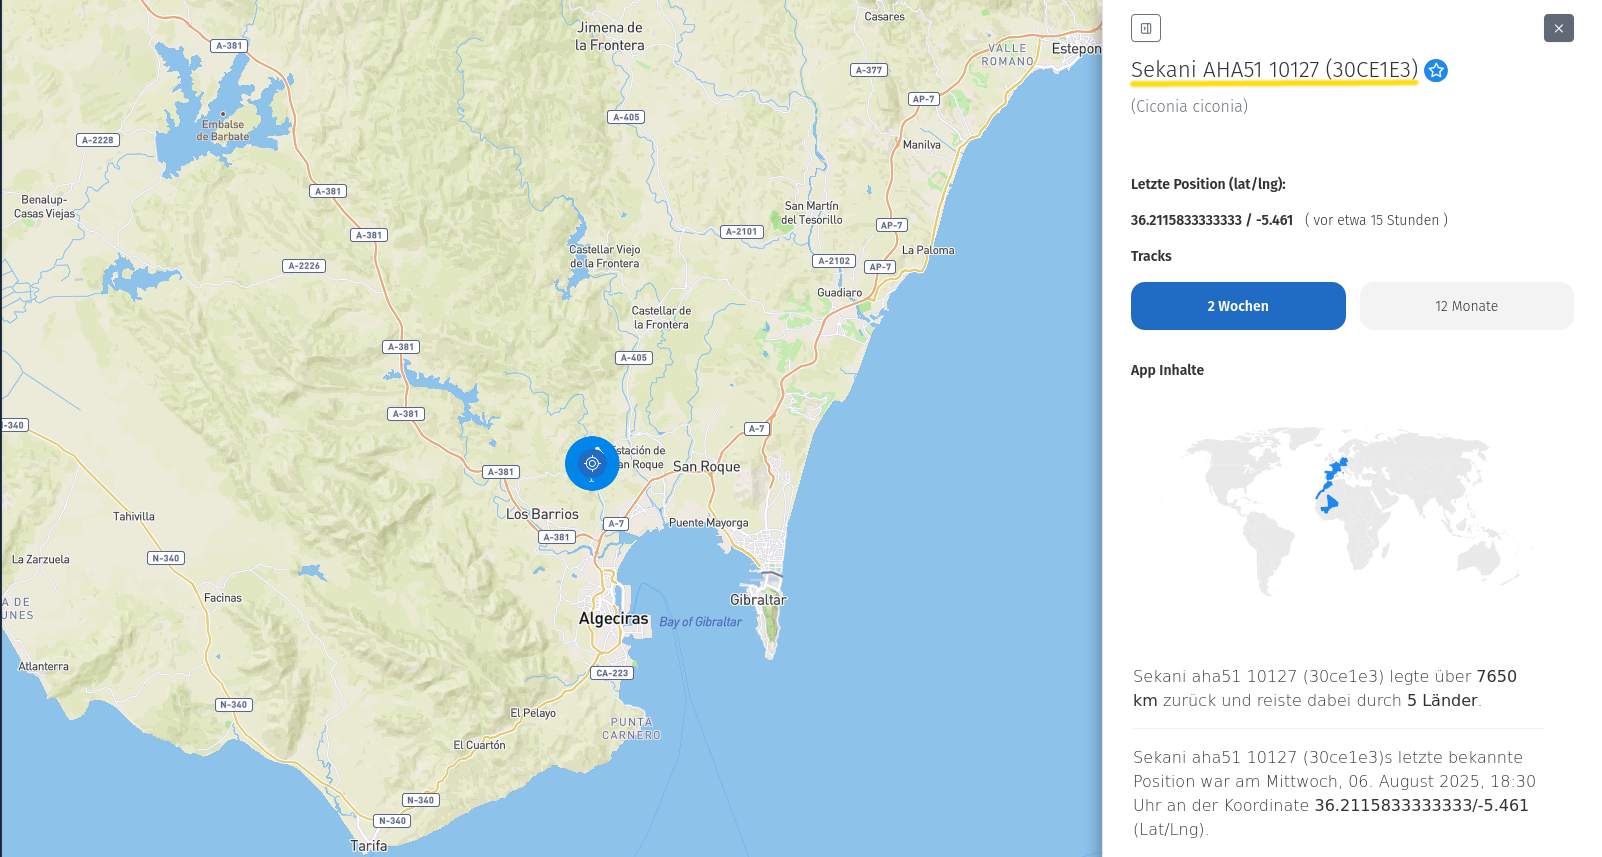Click the bold coordinate in the description text
The width and height of the screenshot is (1602, 857).
(x=1420, y=805)
